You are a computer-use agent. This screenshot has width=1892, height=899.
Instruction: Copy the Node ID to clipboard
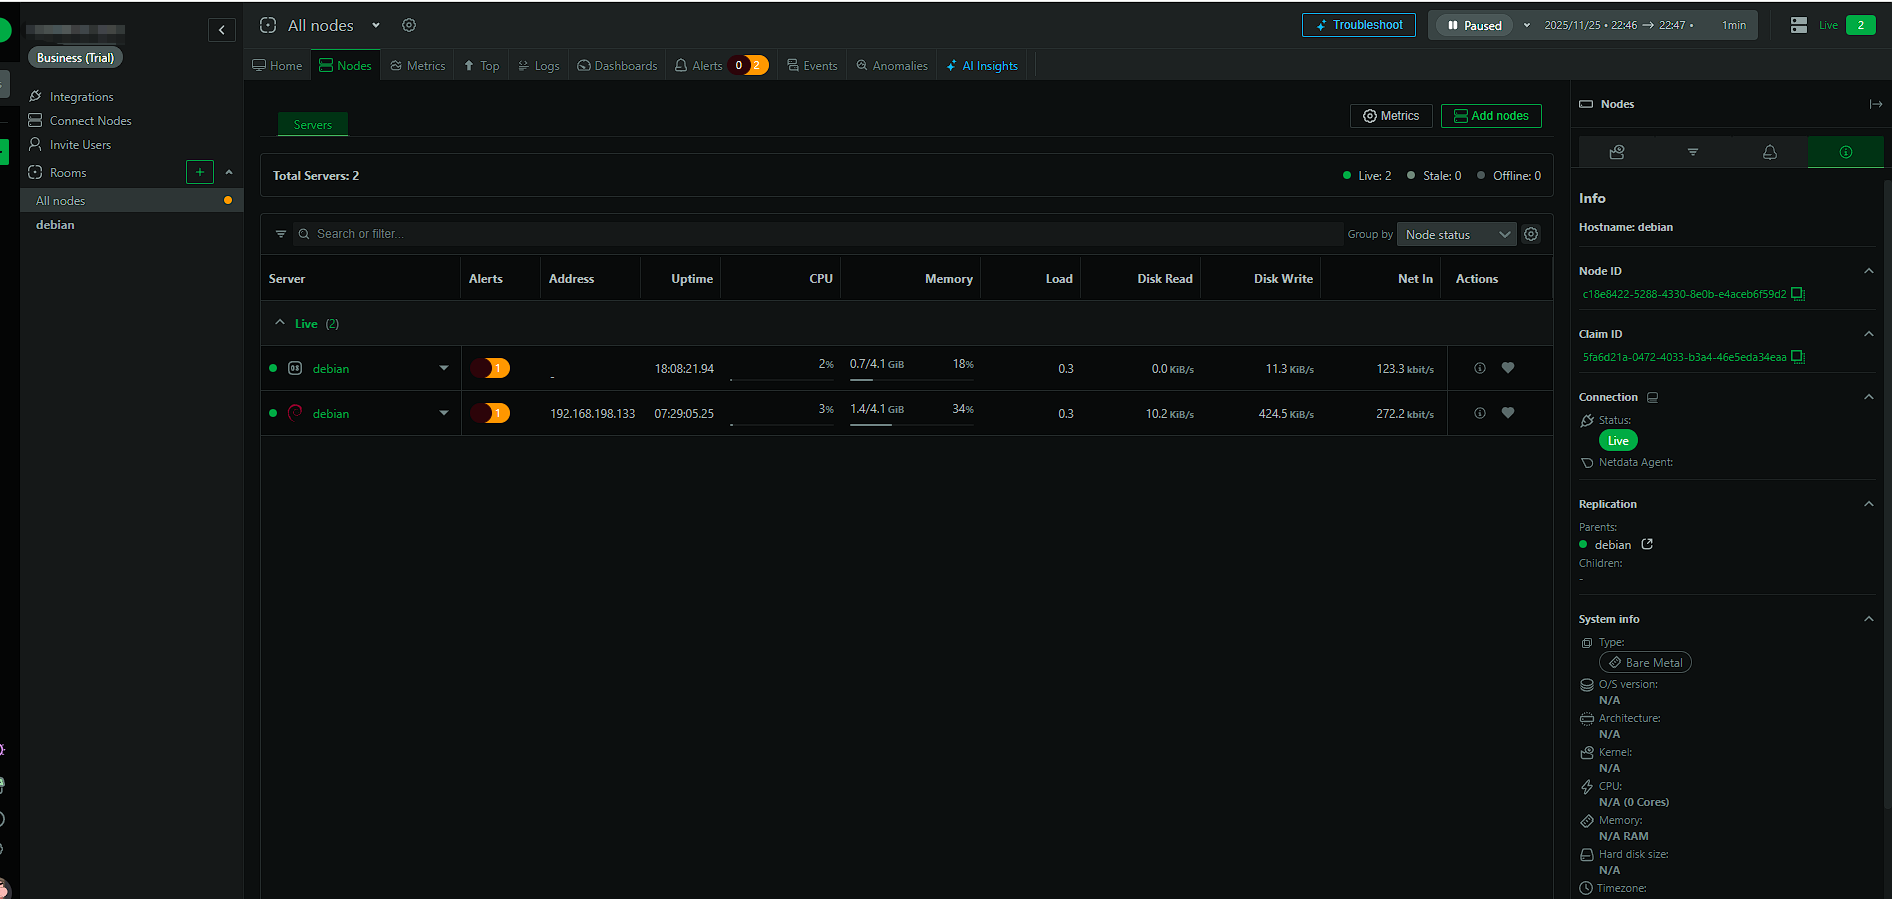pyautogui.click(x=1798, y=294)
